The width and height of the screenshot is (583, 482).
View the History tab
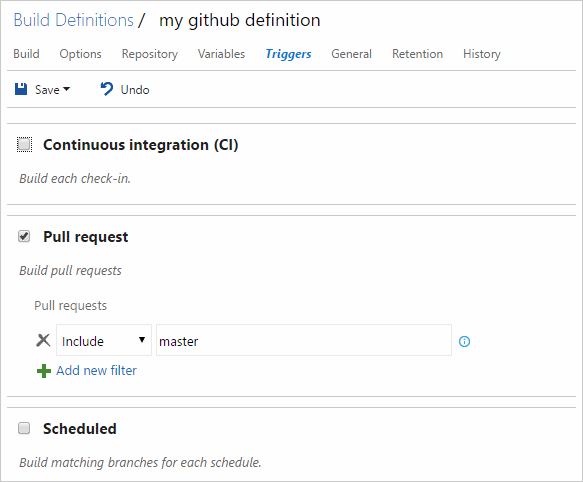481,54
